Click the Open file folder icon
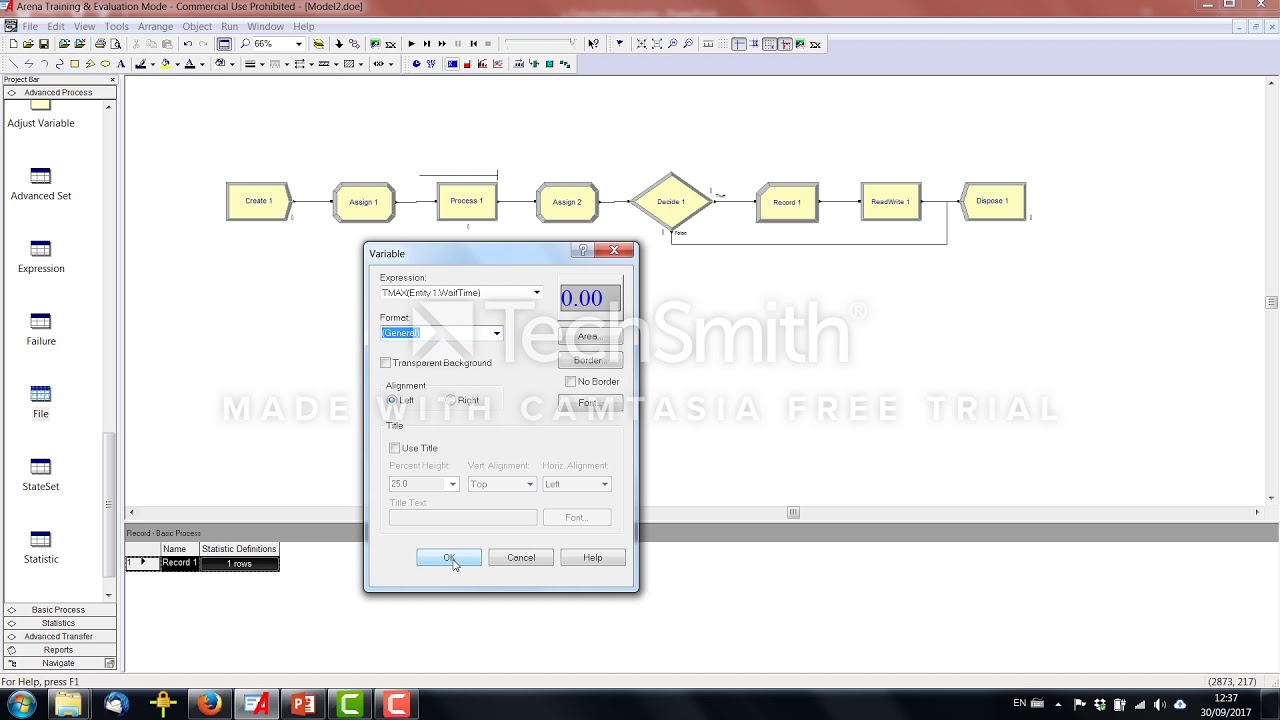 (28, 44)
